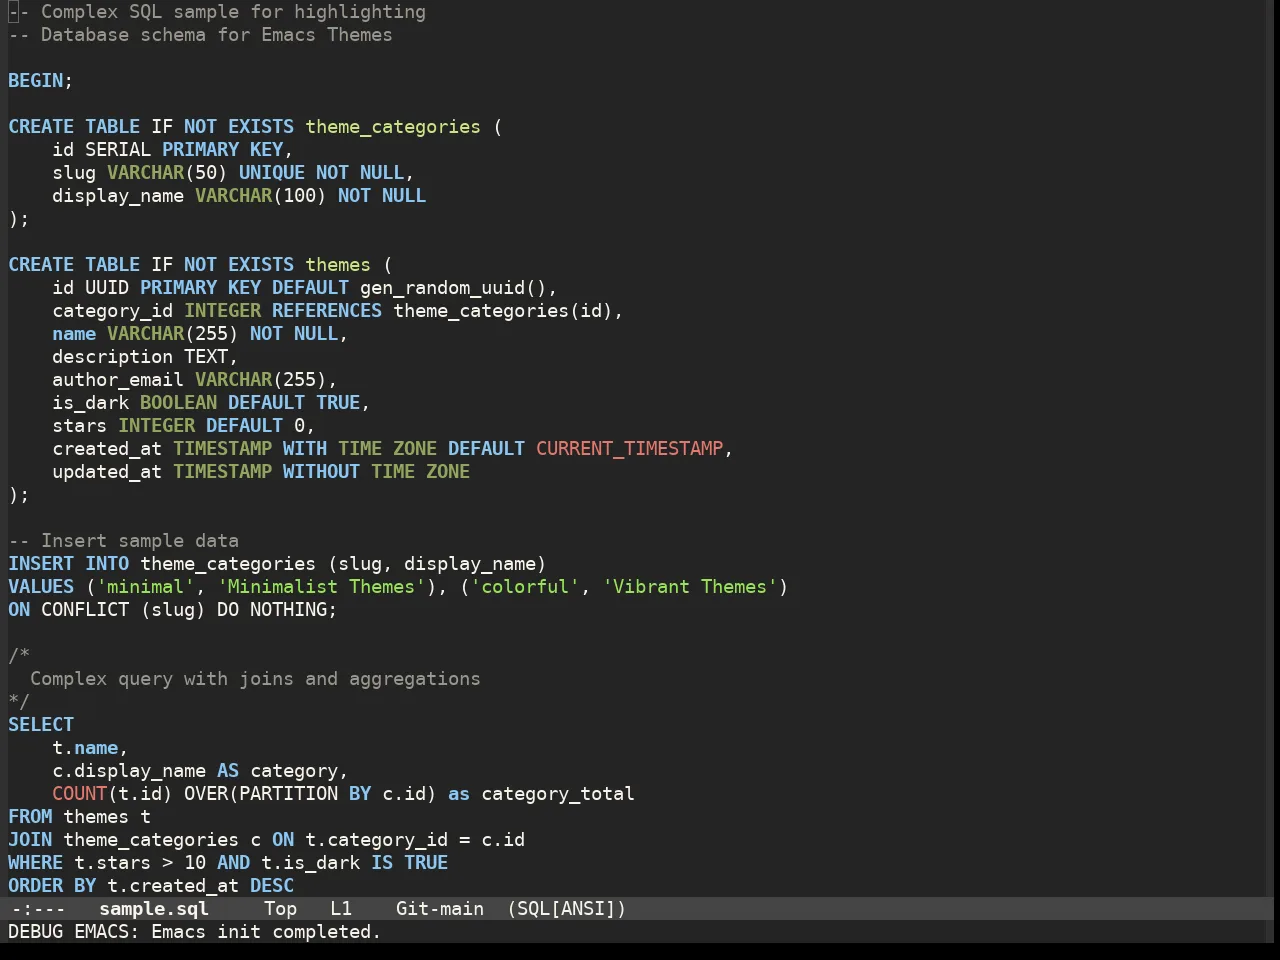
Task: Click author_email column name
Action: pos(118,380)
